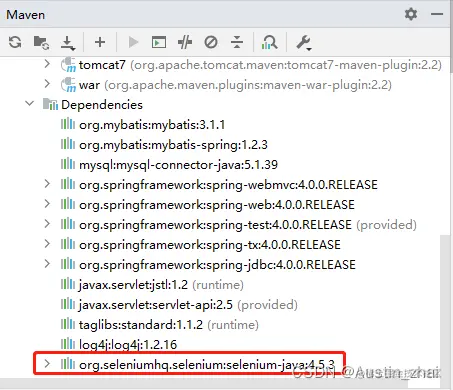Viewport: 453px width, 390px height.
Task: Select org.mybatis:mybatis:3.1.1 dependency
Action: 152,125
